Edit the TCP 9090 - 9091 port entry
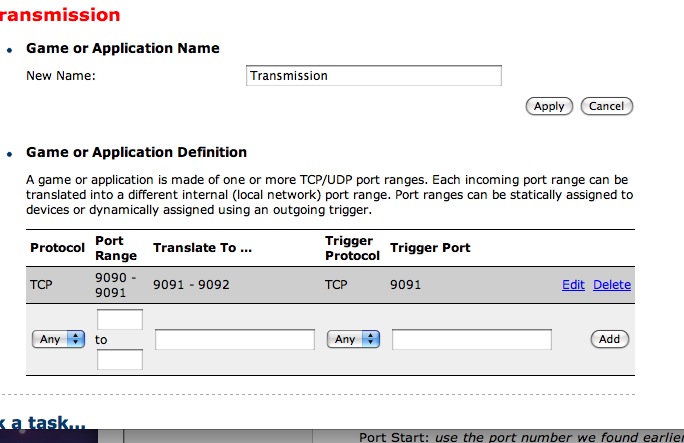The image size is (684, 443). (573, 285)
